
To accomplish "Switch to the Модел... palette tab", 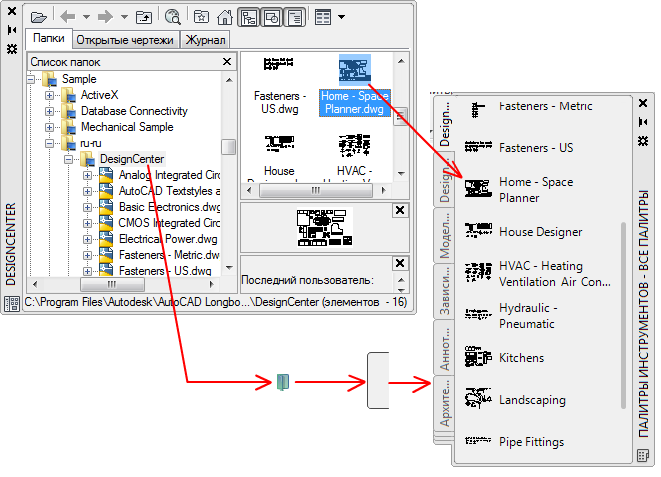I will click(444, 236).
